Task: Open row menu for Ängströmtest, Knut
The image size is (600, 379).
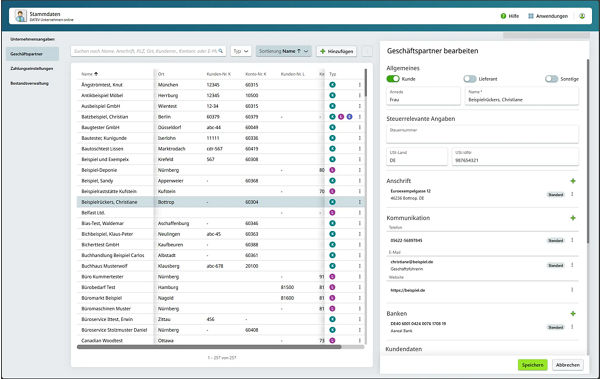Action: point(360,85)
